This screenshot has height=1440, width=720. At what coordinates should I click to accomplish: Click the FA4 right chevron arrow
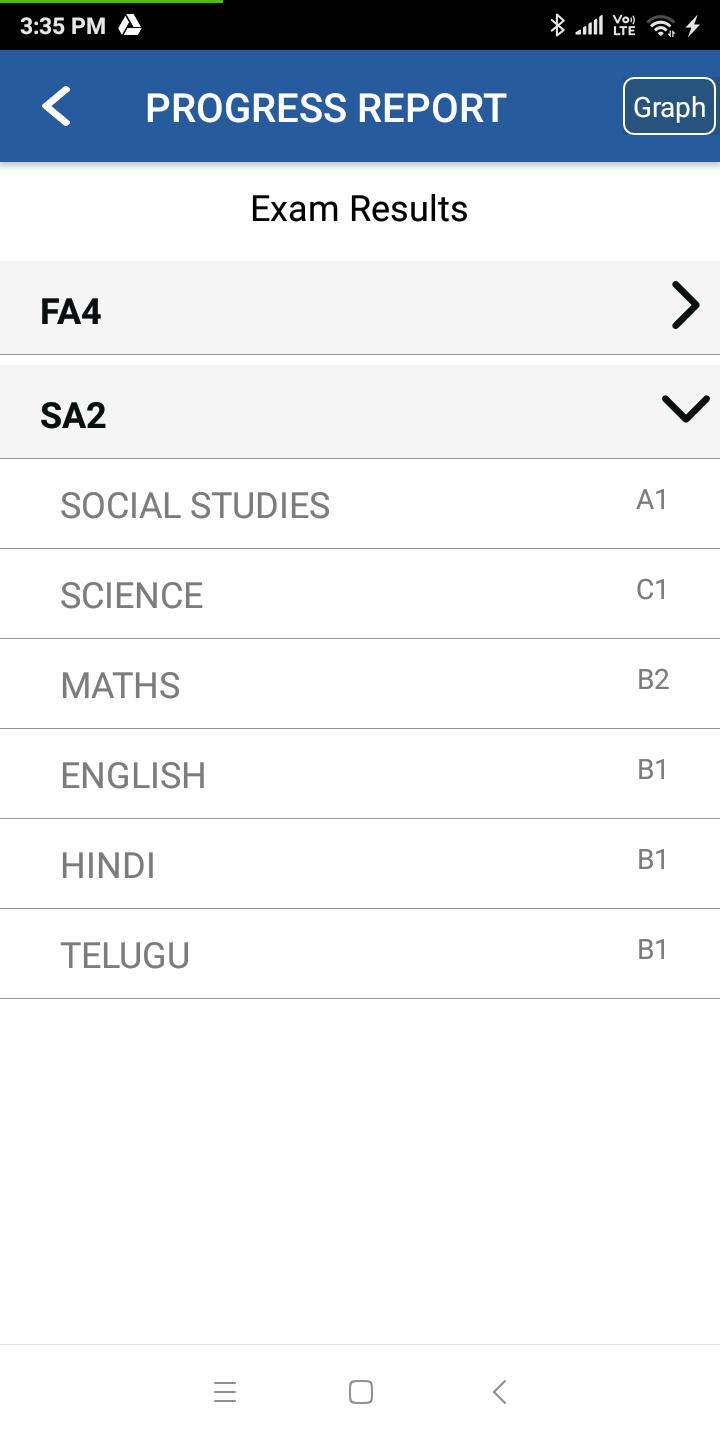[685, 305]
